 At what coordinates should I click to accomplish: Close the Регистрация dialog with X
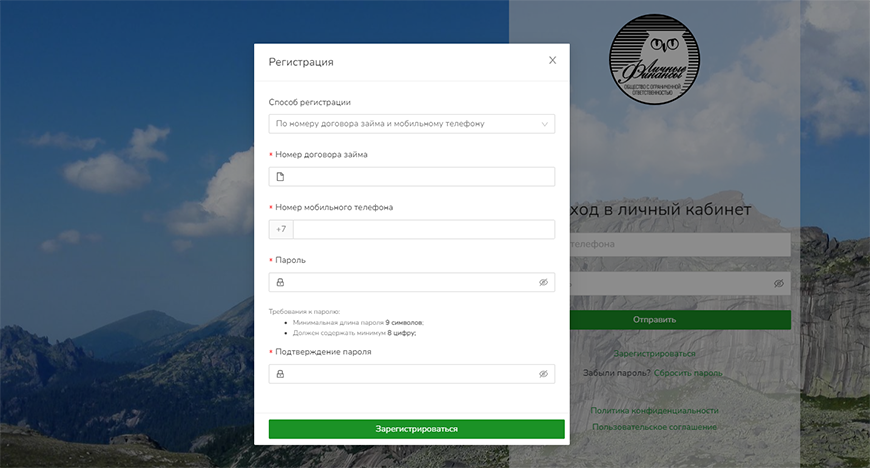pos(552,61)
